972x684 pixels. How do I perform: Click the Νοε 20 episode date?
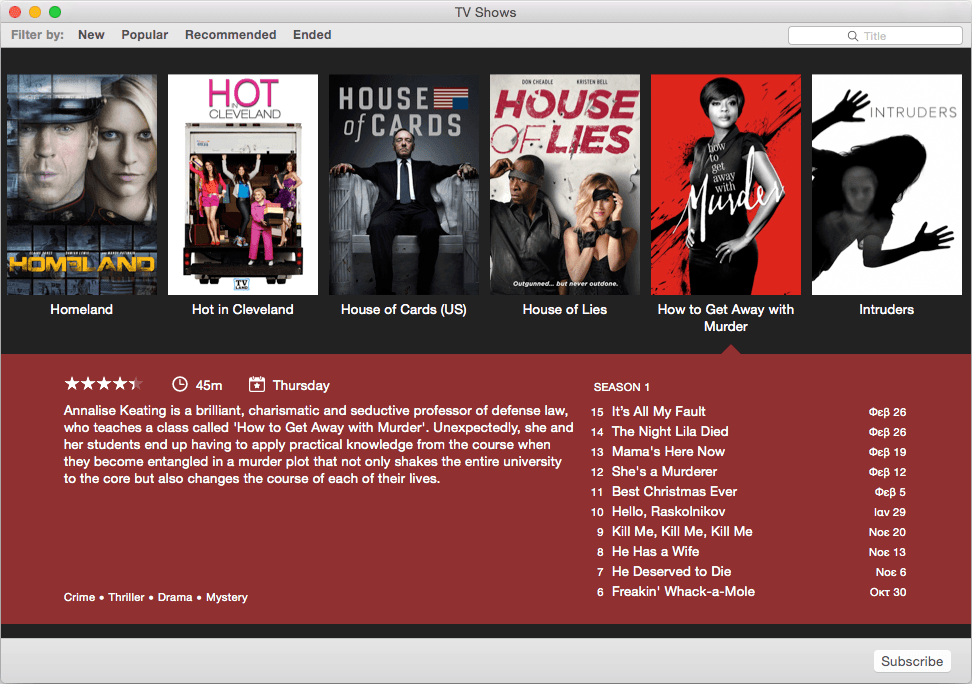[887, 532]
